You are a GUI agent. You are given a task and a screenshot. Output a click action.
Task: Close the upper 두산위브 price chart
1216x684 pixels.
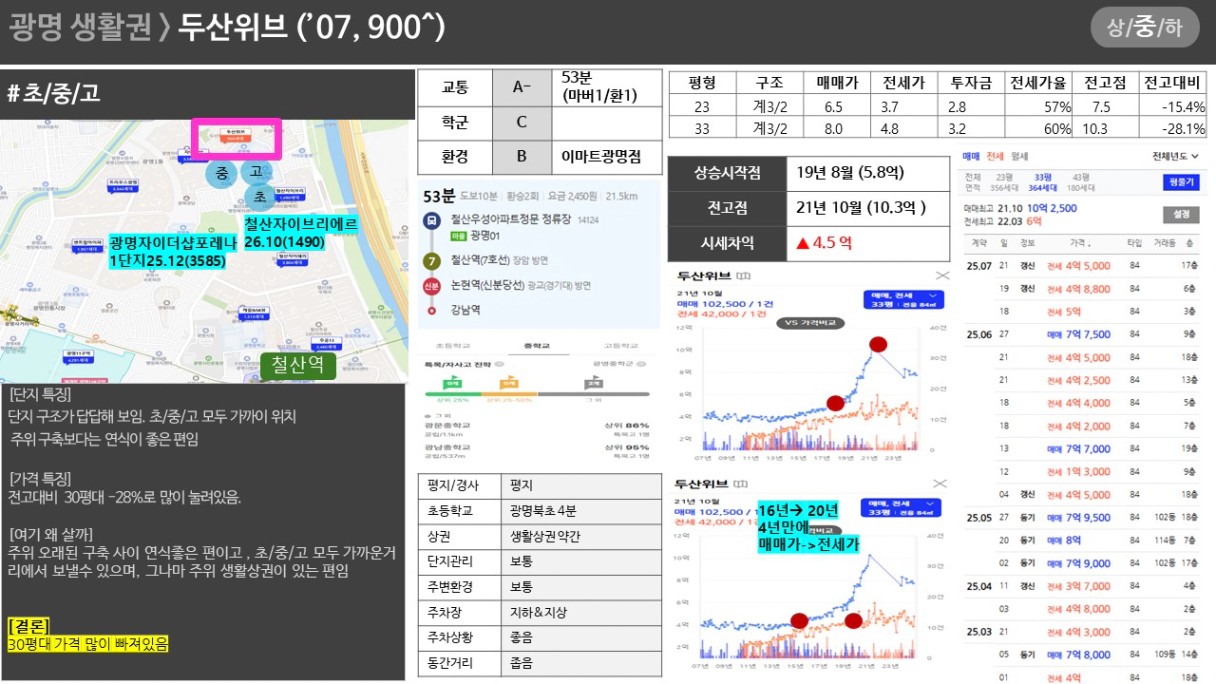click(941, 275)
